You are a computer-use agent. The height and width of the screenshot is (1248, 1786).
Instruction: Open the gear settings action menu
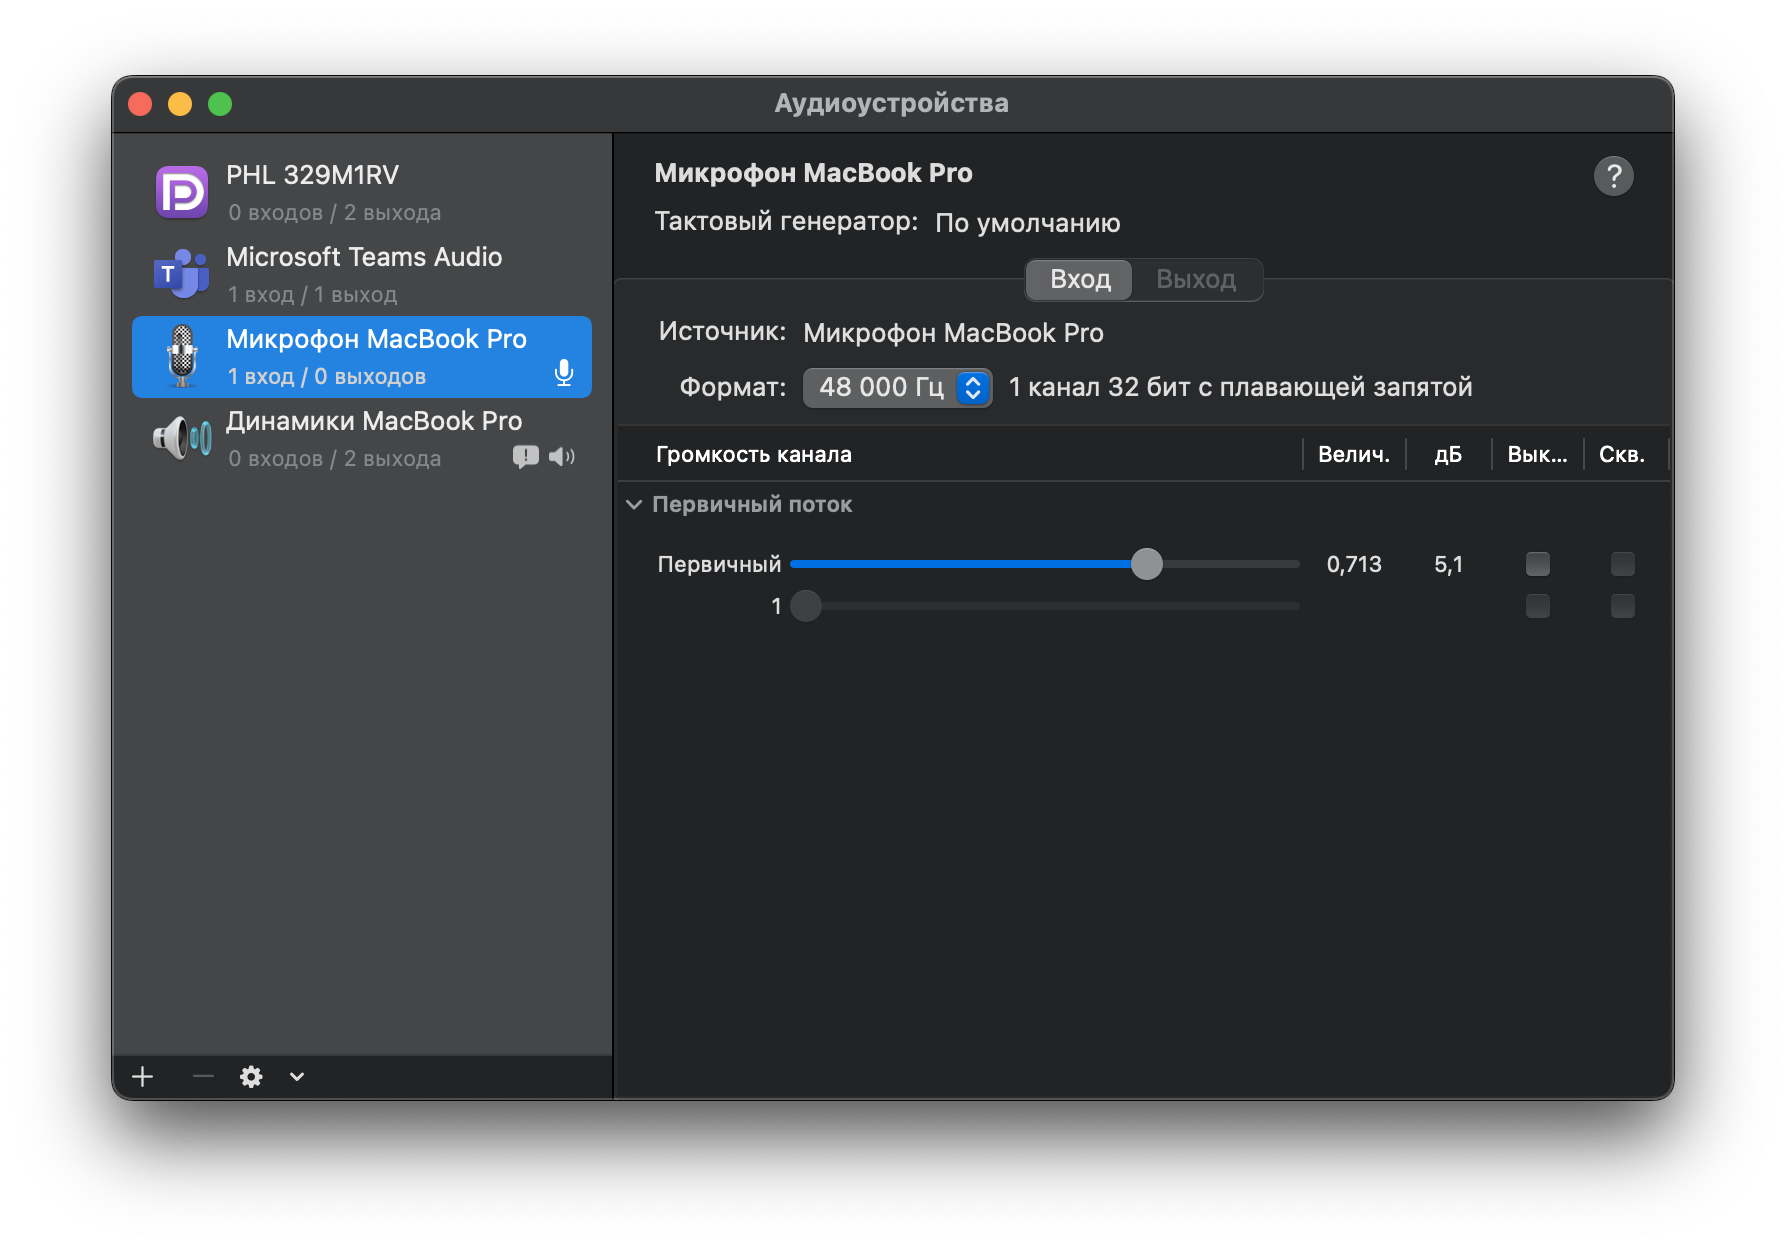pos(251,1076)
